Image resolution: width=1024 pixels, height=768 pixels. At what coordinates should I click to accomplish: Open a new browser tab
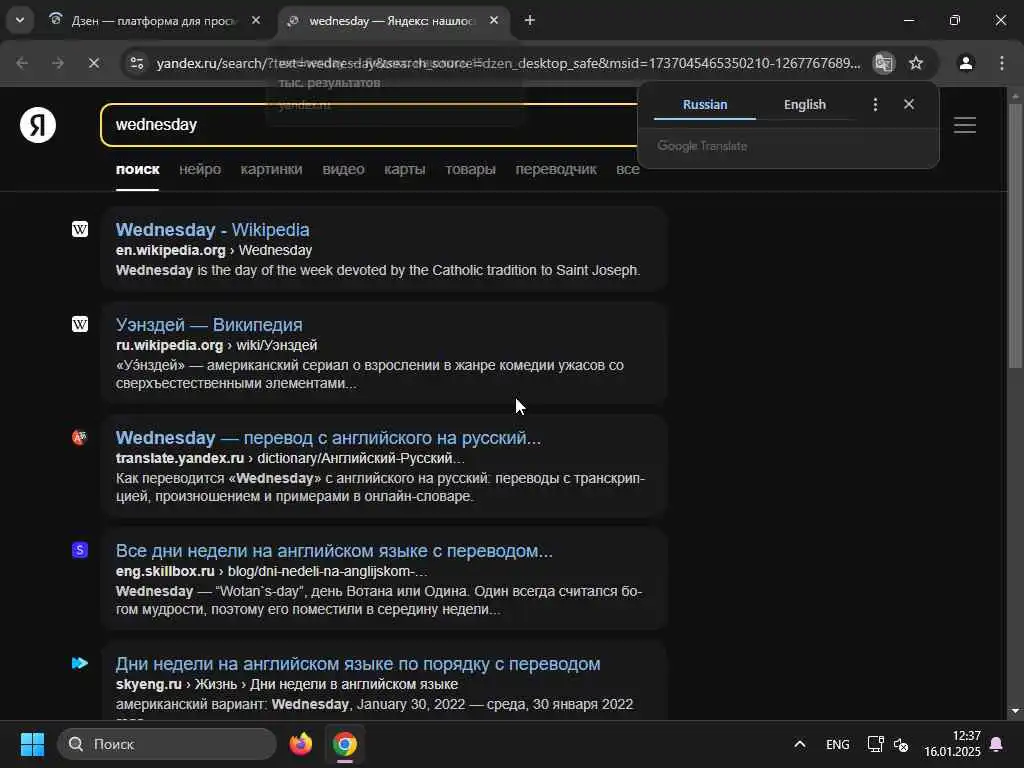click(530, 20)
